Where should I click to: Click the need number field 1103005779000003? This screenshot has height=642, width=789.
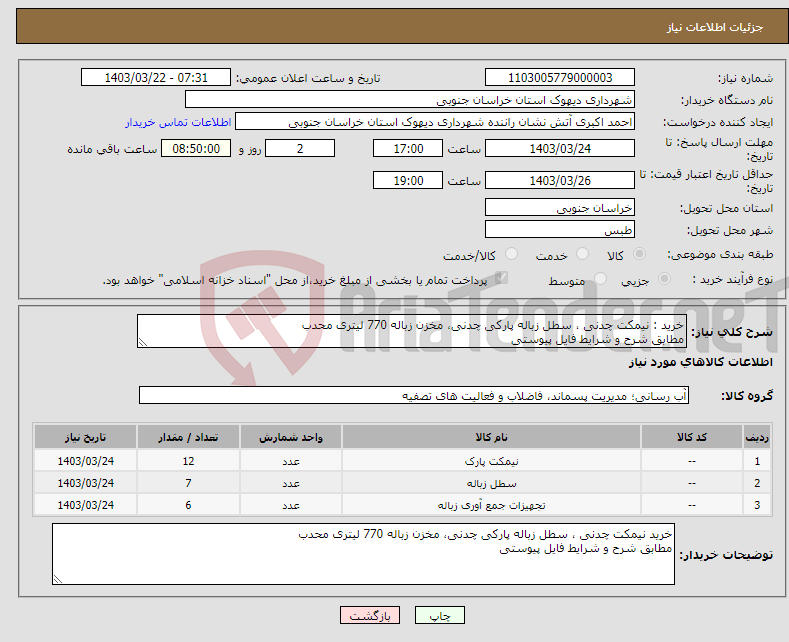[x=560, y=77]
